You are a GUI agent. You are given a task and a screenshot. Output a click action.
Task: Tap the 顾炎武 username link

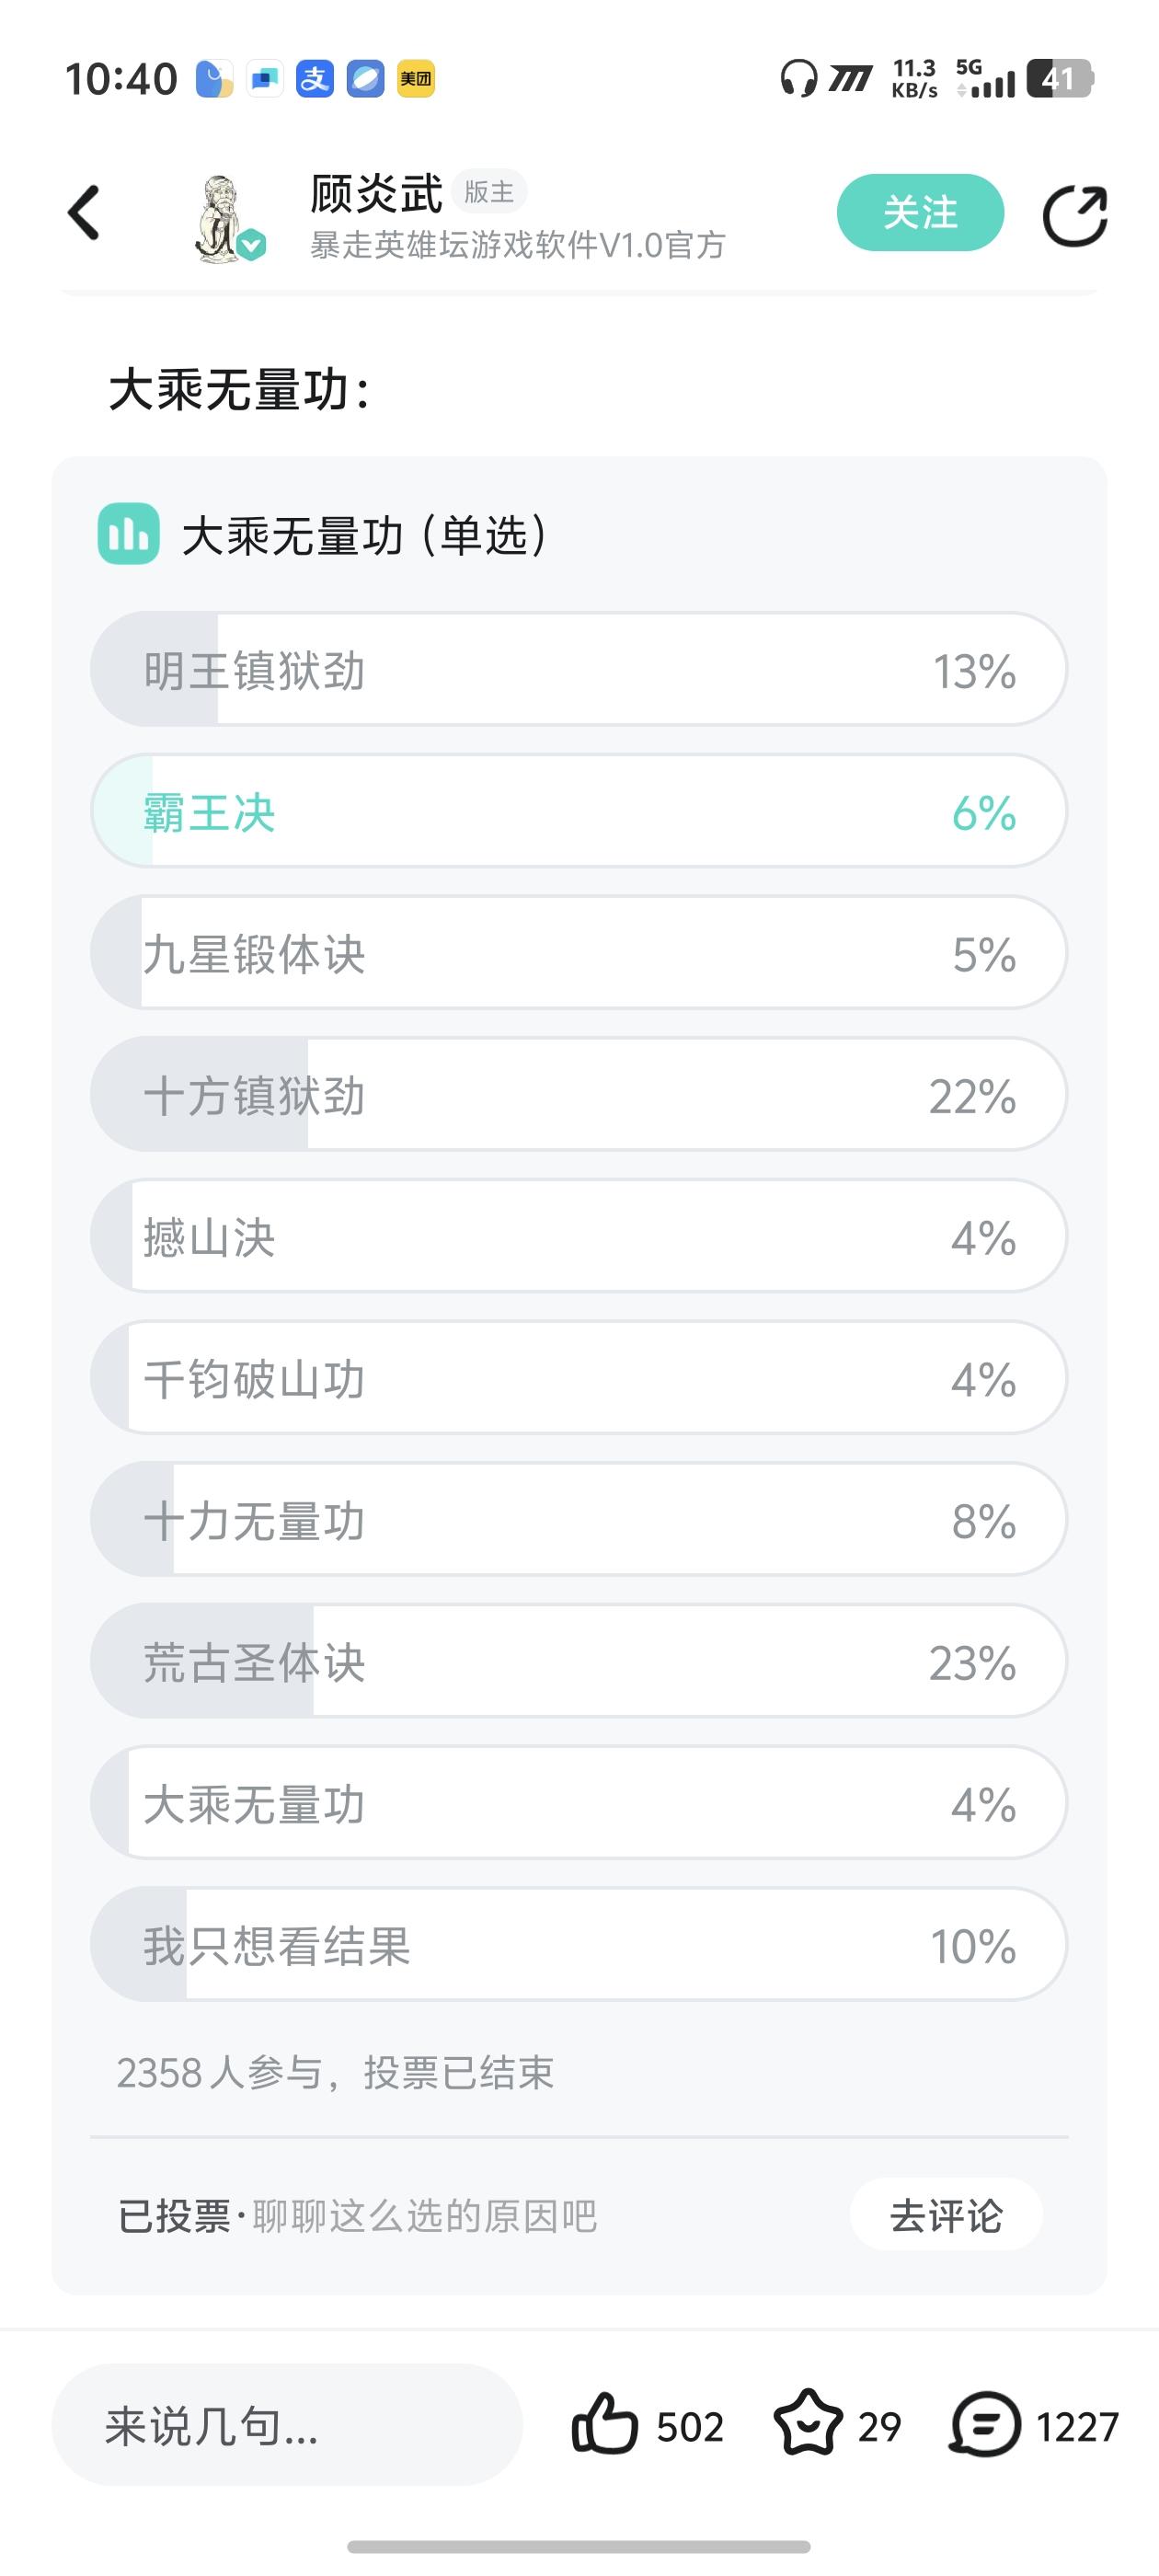click(x=376, y=194)
